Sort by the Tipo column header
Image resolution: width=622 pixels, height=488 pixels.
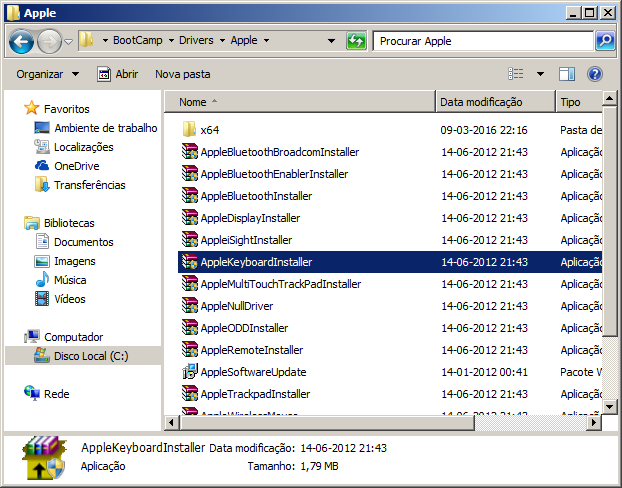(579, 102)
